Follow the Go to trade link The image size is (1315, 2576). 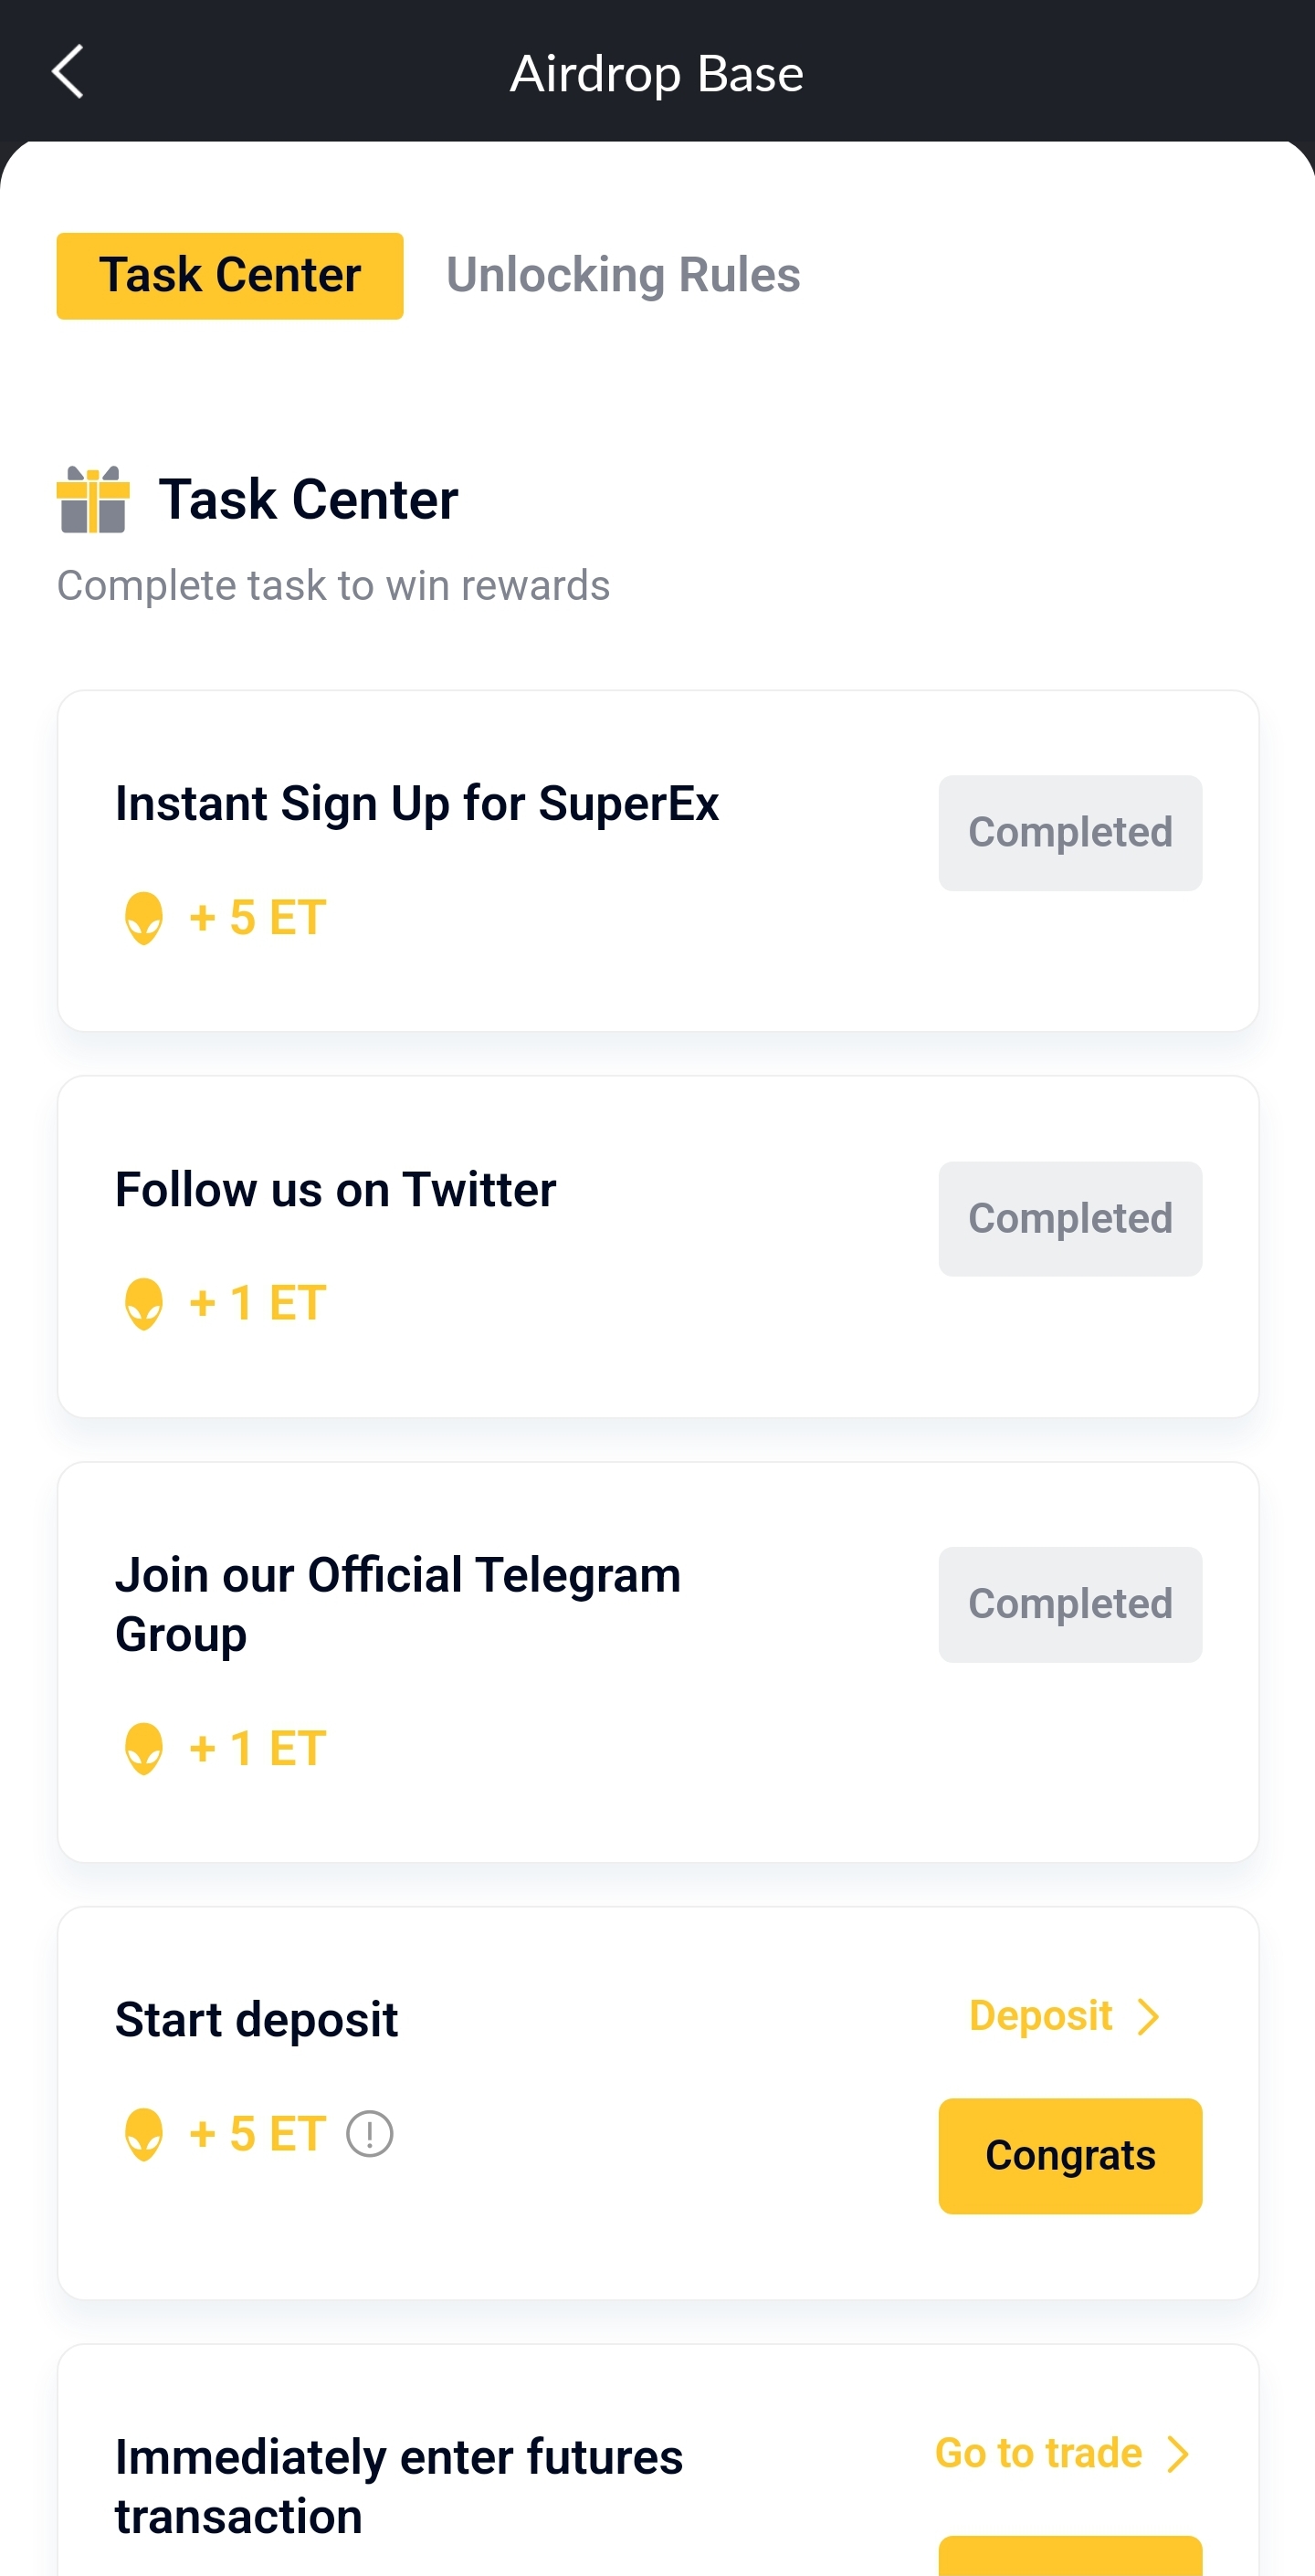coord(1038,2454)
